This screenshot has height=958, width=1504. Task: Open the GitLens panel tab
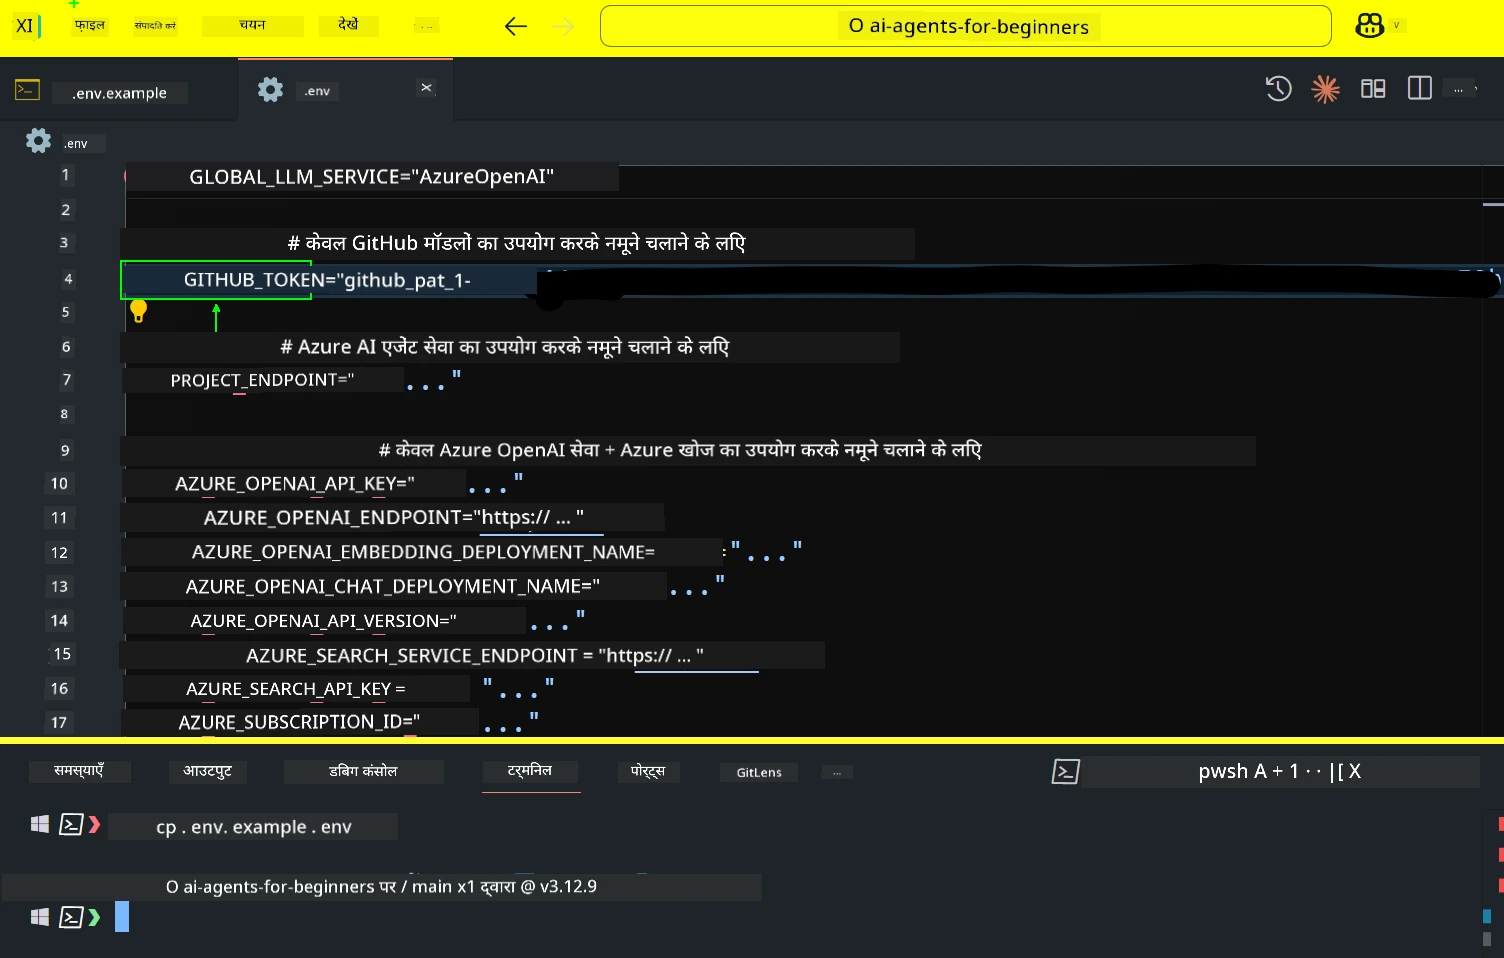click(758, 771)
